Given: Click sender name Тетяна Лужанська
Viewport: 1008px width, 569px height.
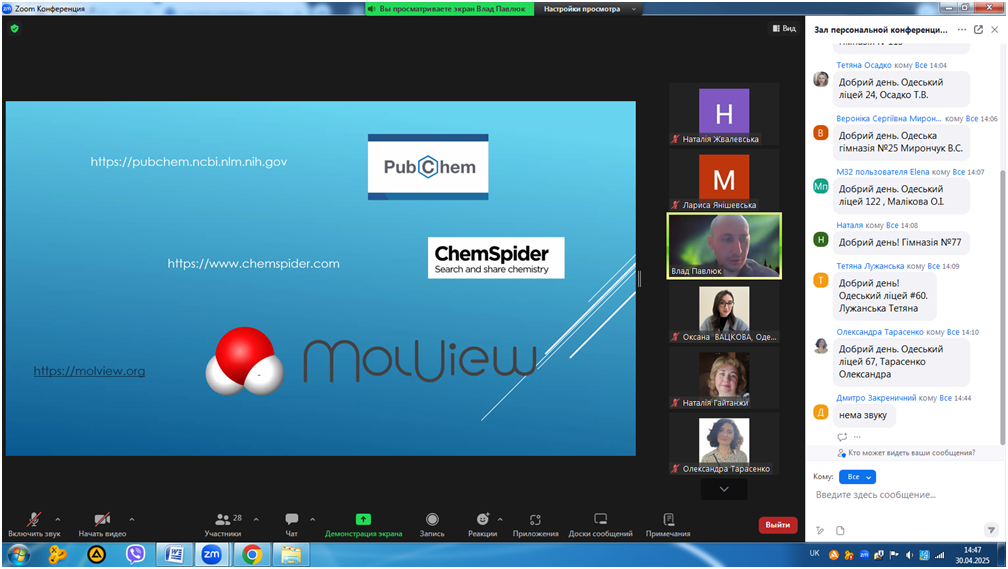Looking at the screenshot, I should coord(870,266).
